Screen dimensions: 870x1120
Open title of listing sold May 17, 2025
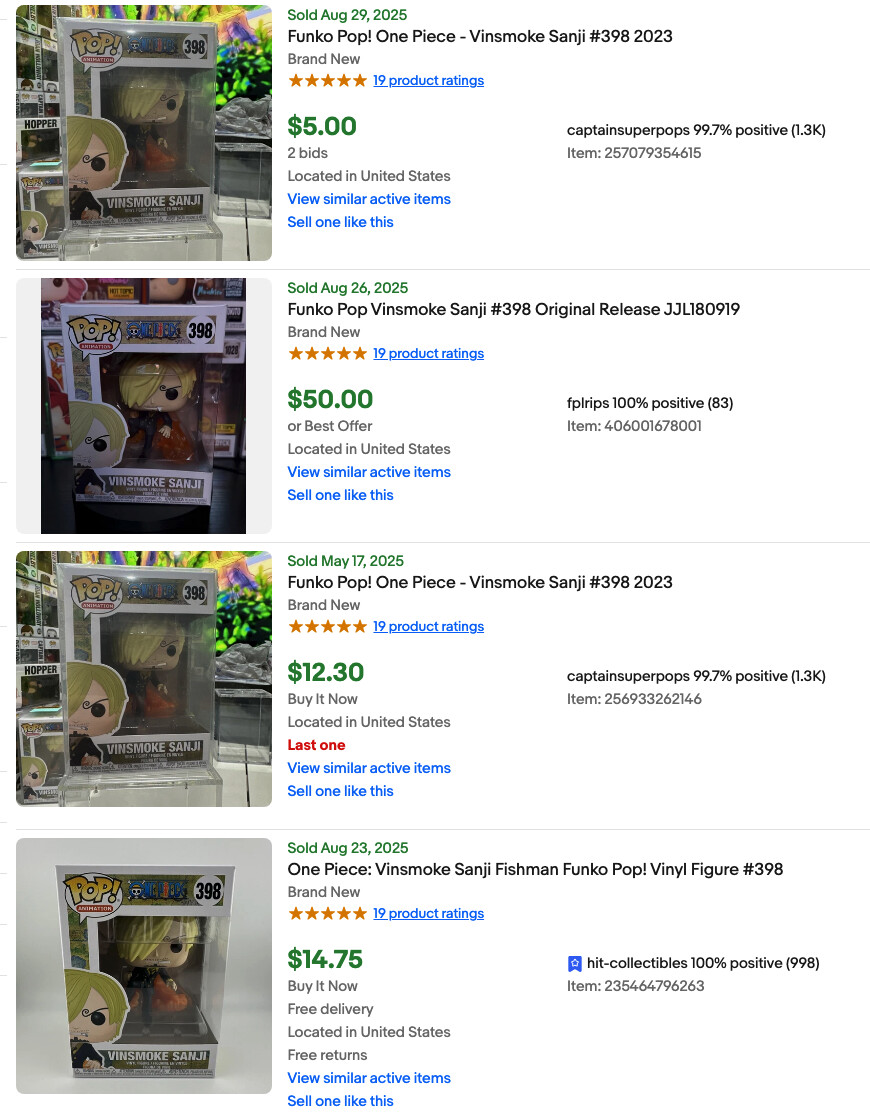[x=480, y=583]
